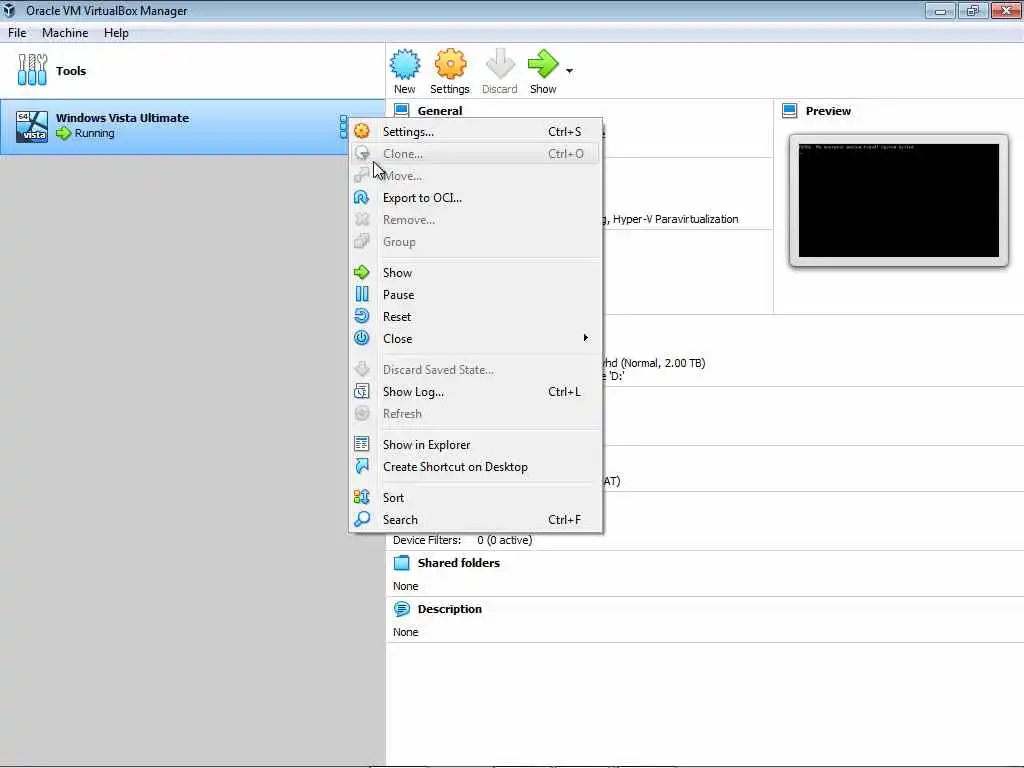Choose Export to OCI... menu entry
Viewport: 1024px width, 768px height.
[475, 198]
